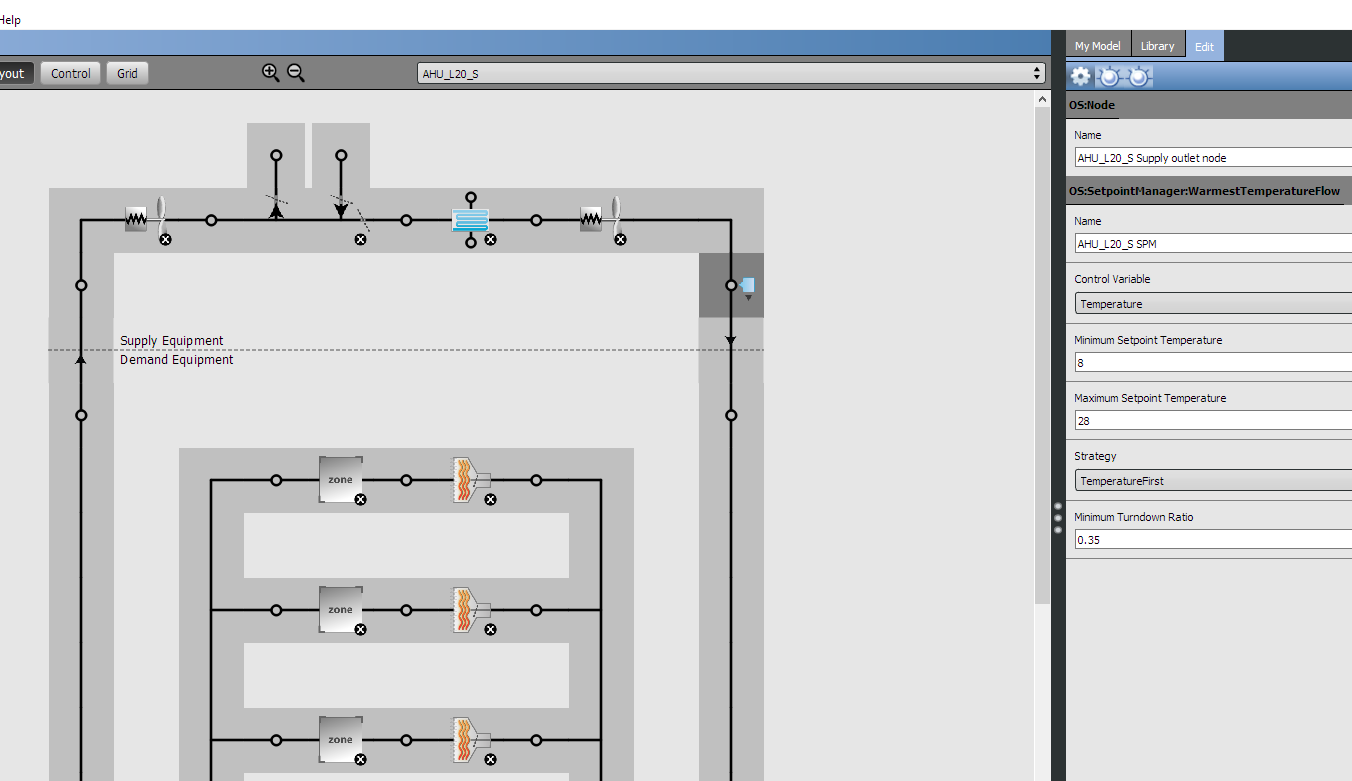1352x781 pixels.
Task: Click the OS:Node Name field
Action: [x=1213, y=157]
